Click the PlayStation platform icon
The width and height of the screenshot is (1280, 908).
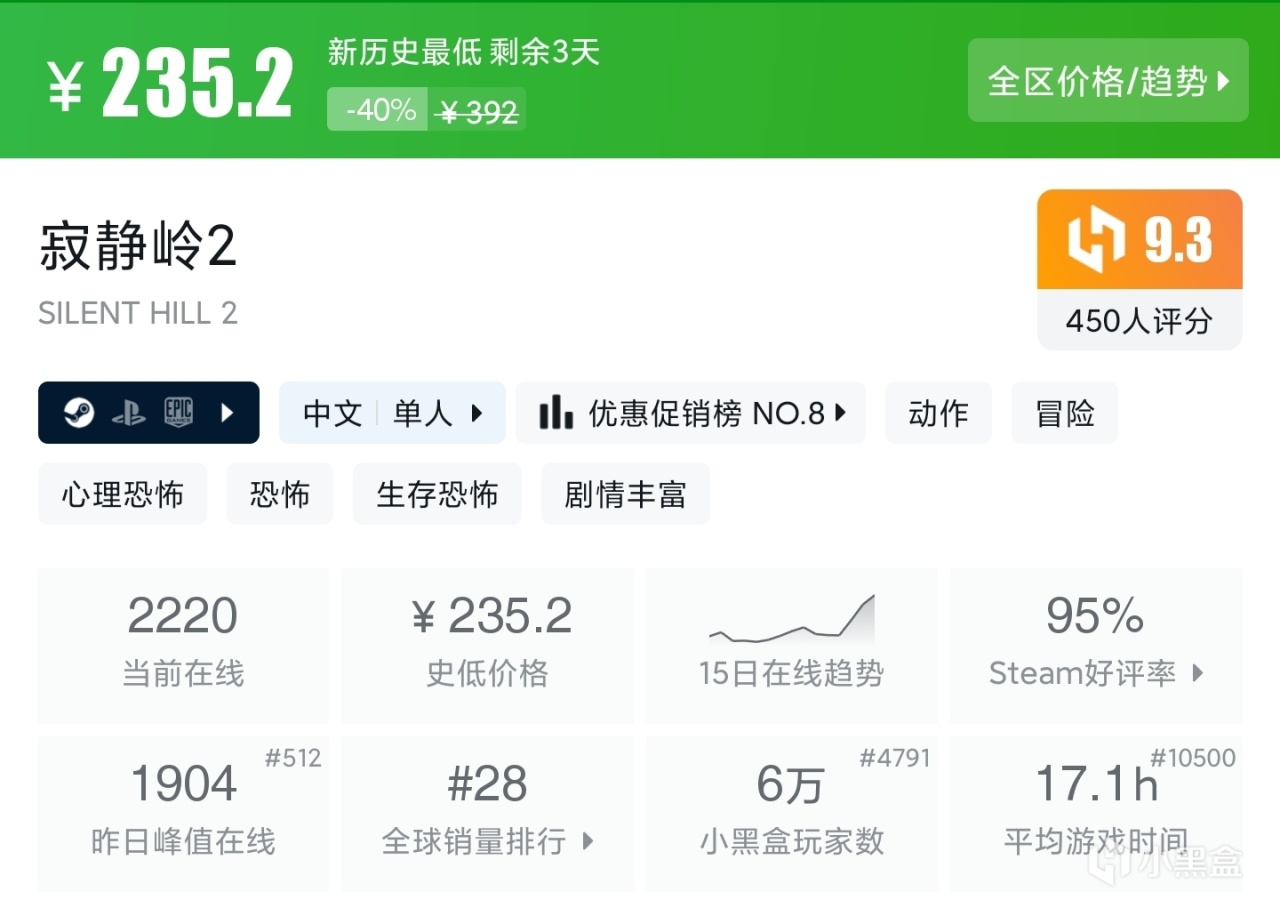tap(128, 413)
